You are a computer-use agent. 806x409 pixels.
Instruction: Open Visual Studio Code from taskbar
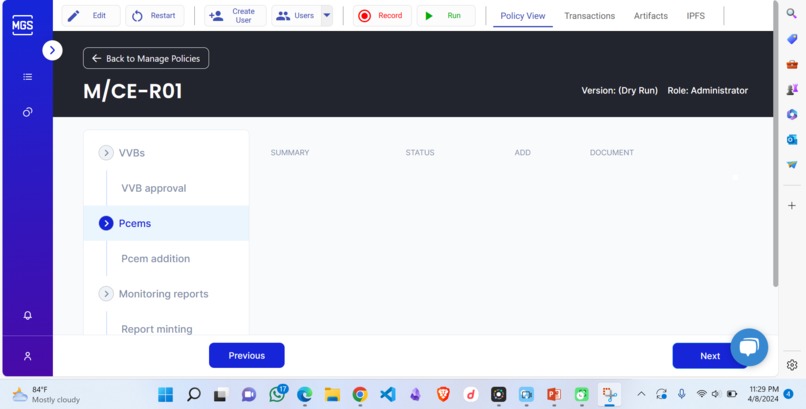pyautogui.click(x=388, y=395)
